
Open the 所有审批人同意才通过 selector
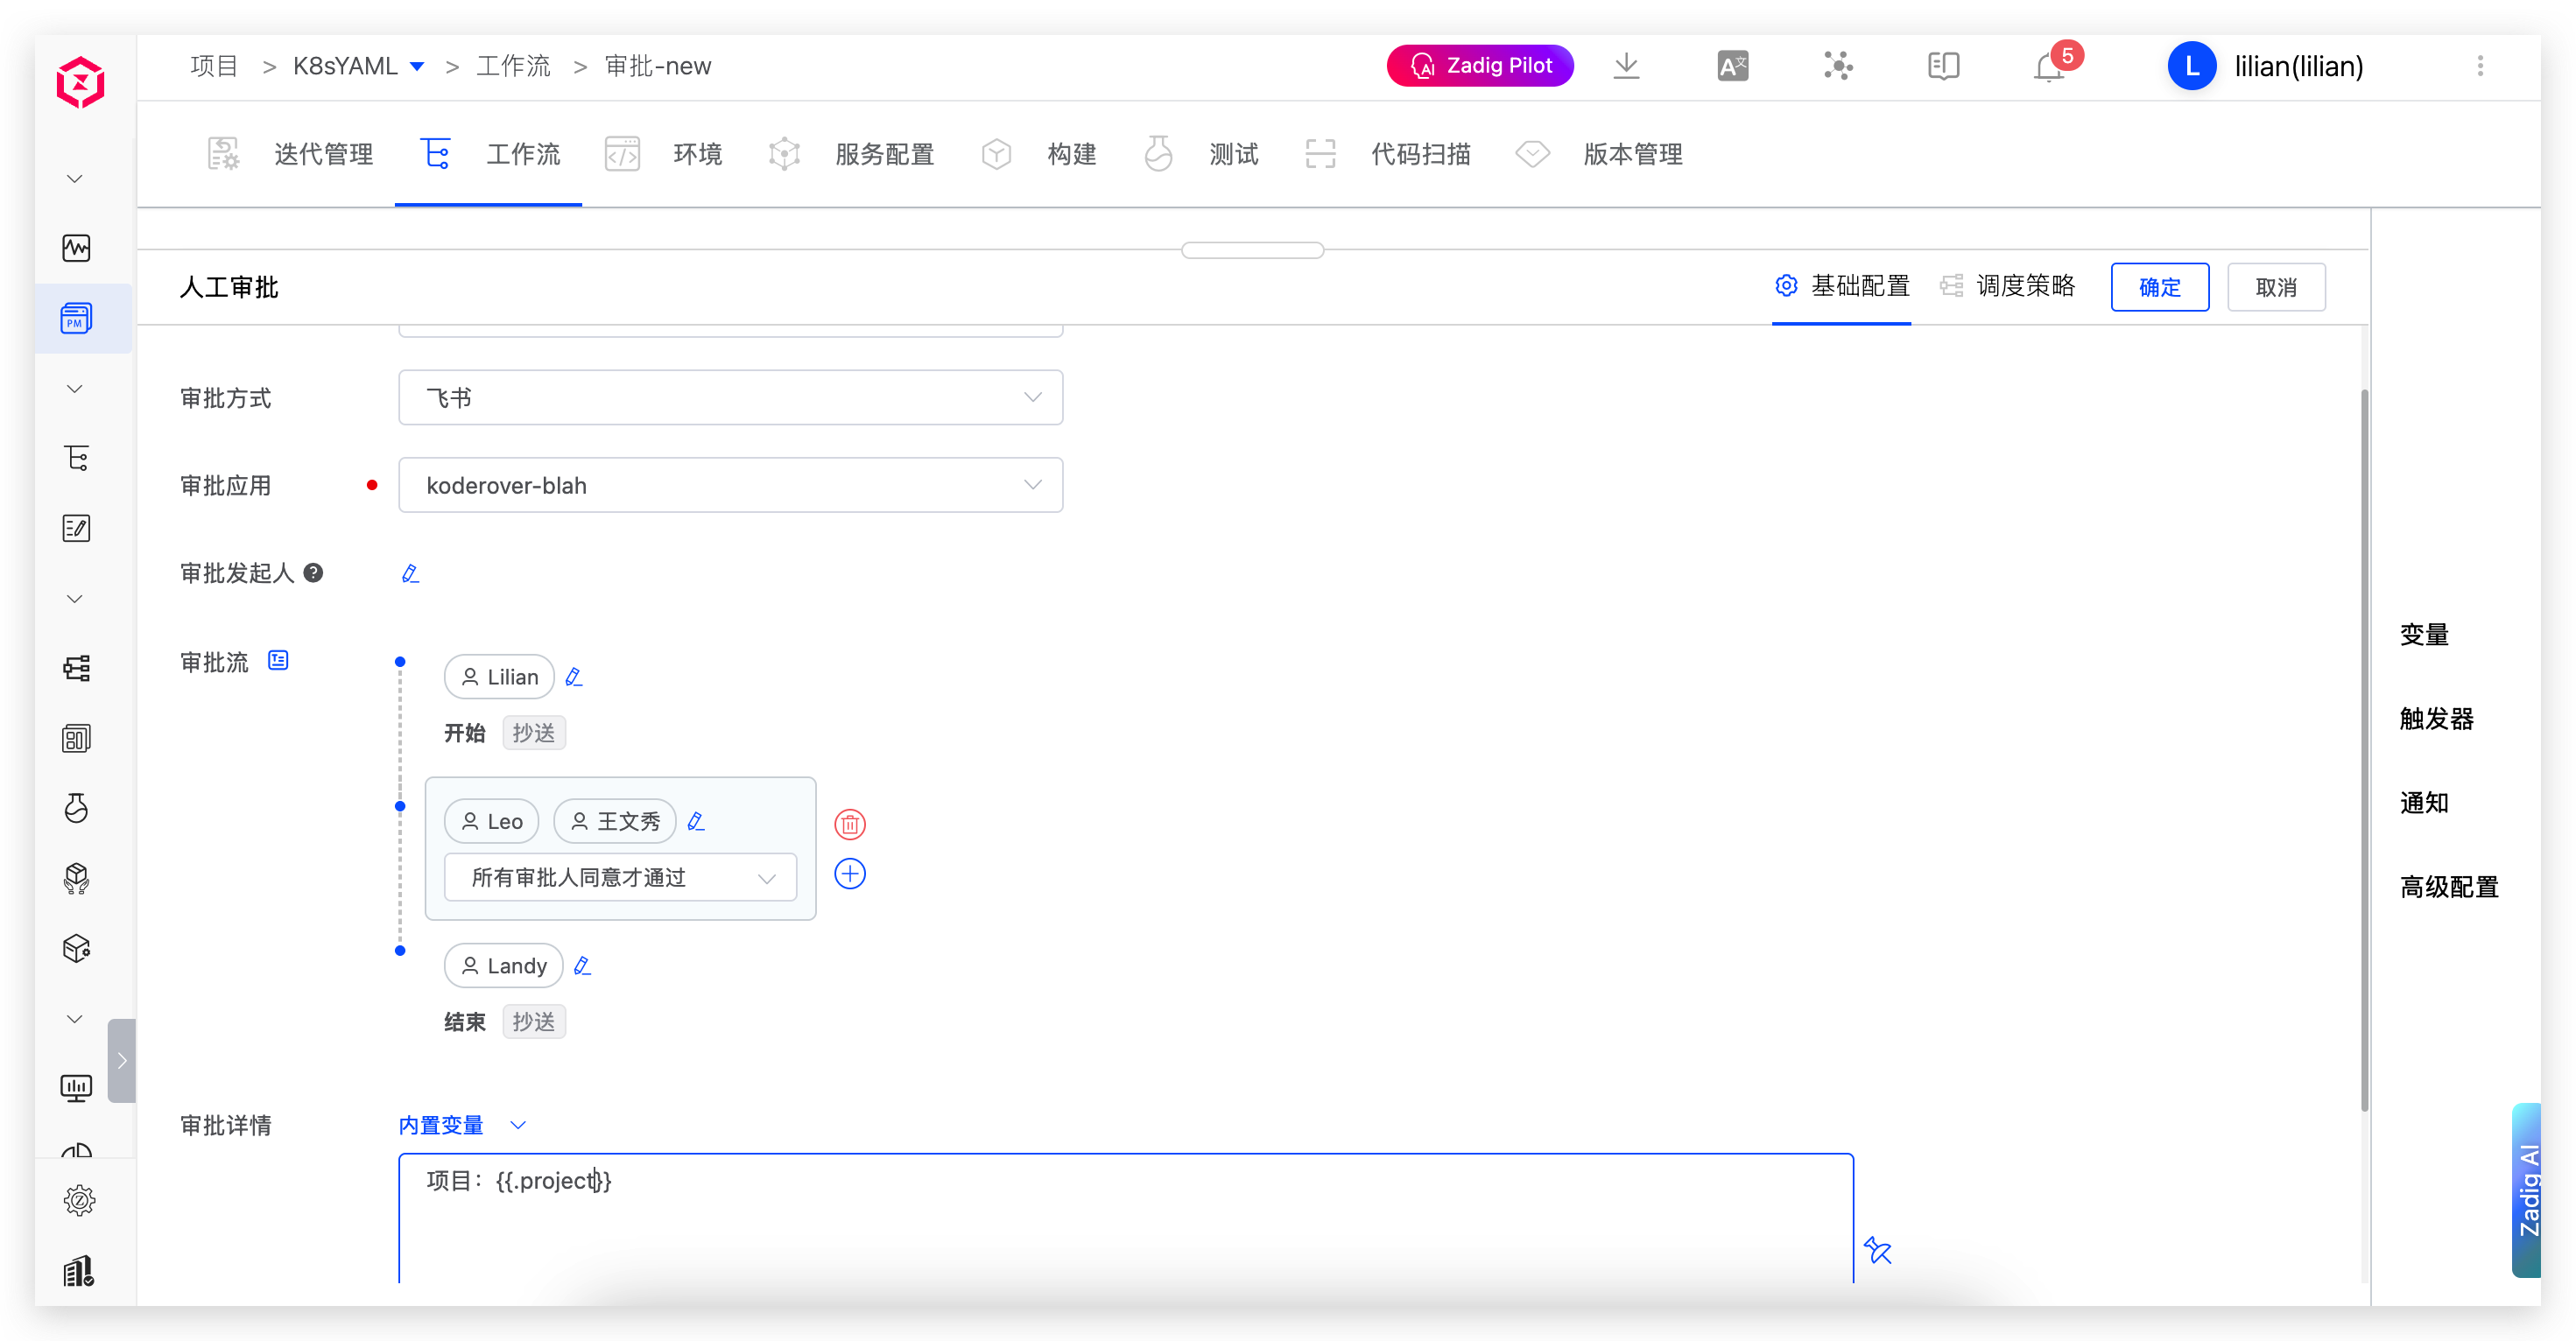click(x=620, y=877)
